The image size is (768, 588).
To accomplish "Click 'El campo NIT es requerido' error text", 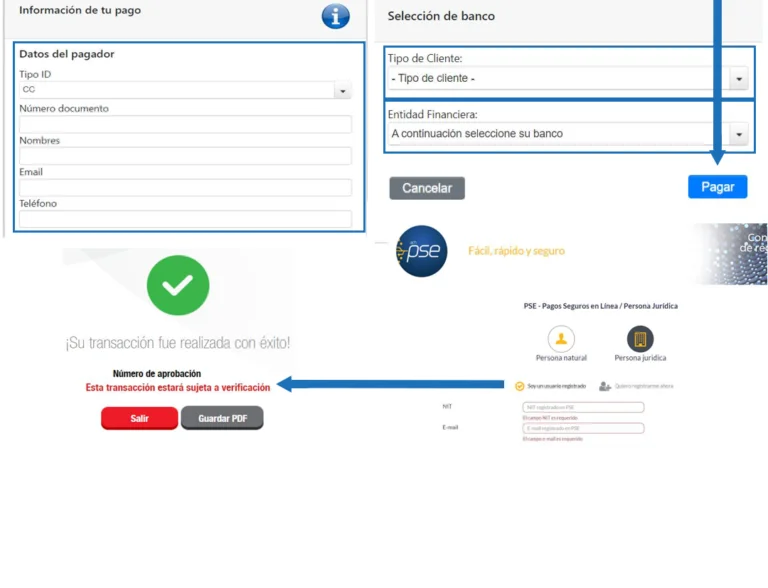I will (x=550, y=418).
